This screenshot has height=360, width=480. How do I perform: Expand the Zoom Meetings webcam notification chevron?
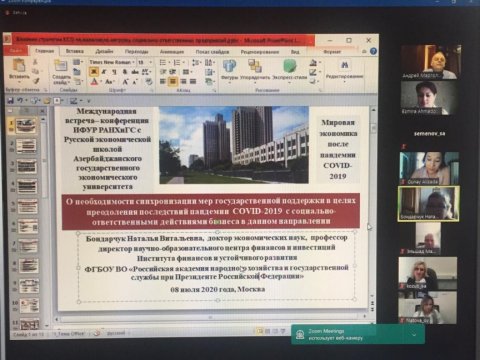tap(414, 334)
